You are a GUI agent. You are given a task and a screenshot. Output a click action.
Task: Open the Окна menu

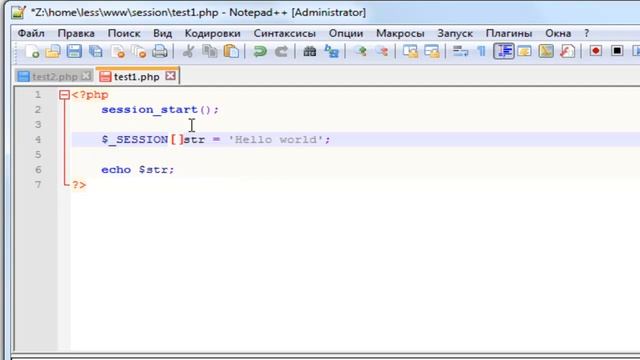[558, 33]
